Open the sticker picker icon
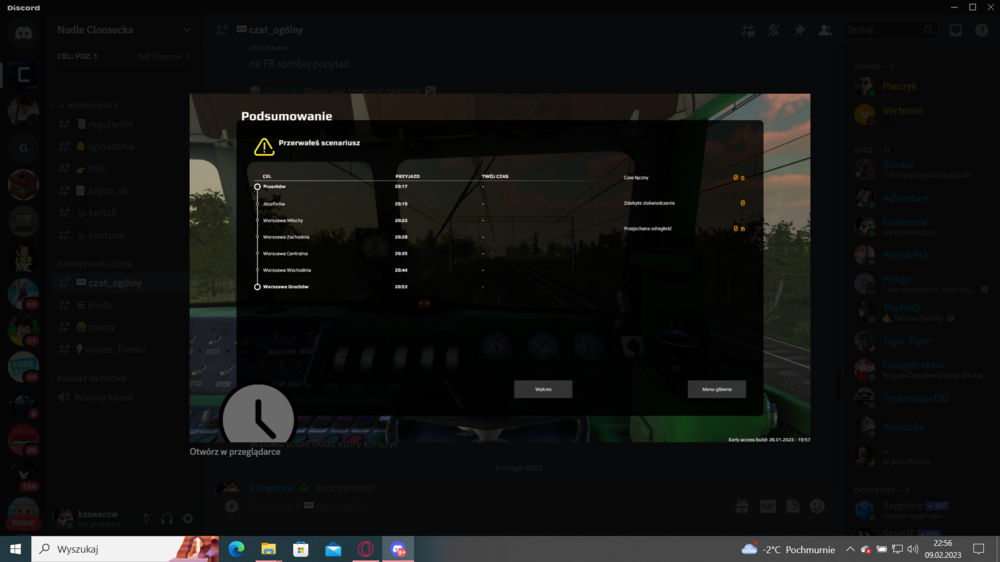 click(793, 506)
